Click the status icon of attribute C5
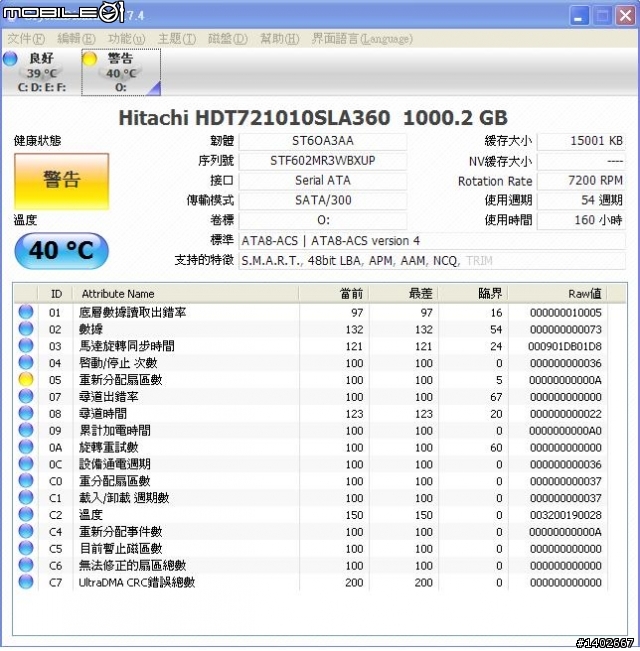 pyautogui.click(x=26, y=548)
